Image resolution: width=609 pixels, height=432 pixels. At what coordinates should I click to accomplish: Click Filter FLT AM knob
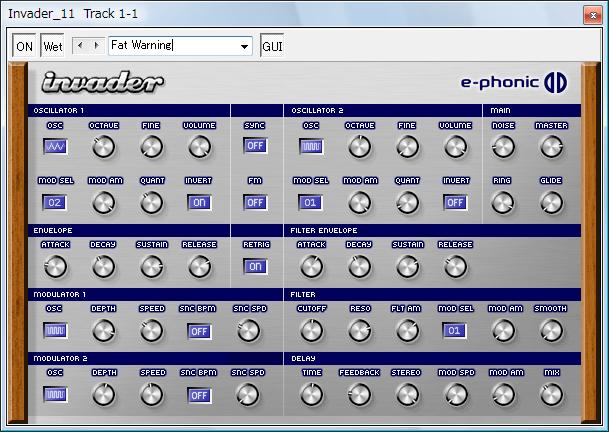(x=407, y=331)
